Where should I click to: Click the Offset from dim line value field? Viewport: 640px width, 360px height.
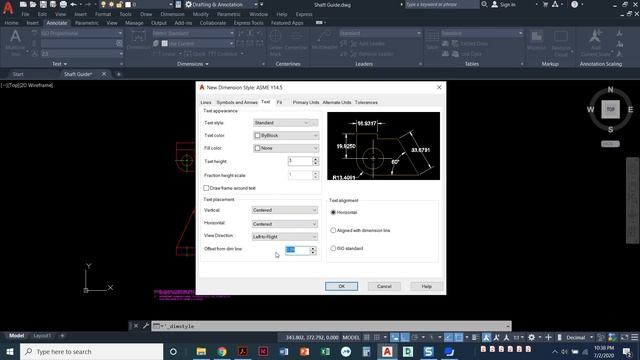[x=297, y=250]
